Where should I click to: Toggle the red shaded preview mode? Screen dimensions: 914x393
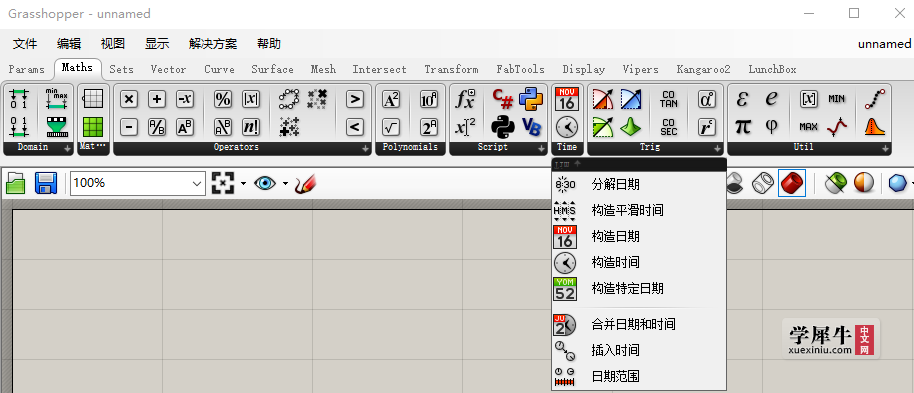[792, 183]
